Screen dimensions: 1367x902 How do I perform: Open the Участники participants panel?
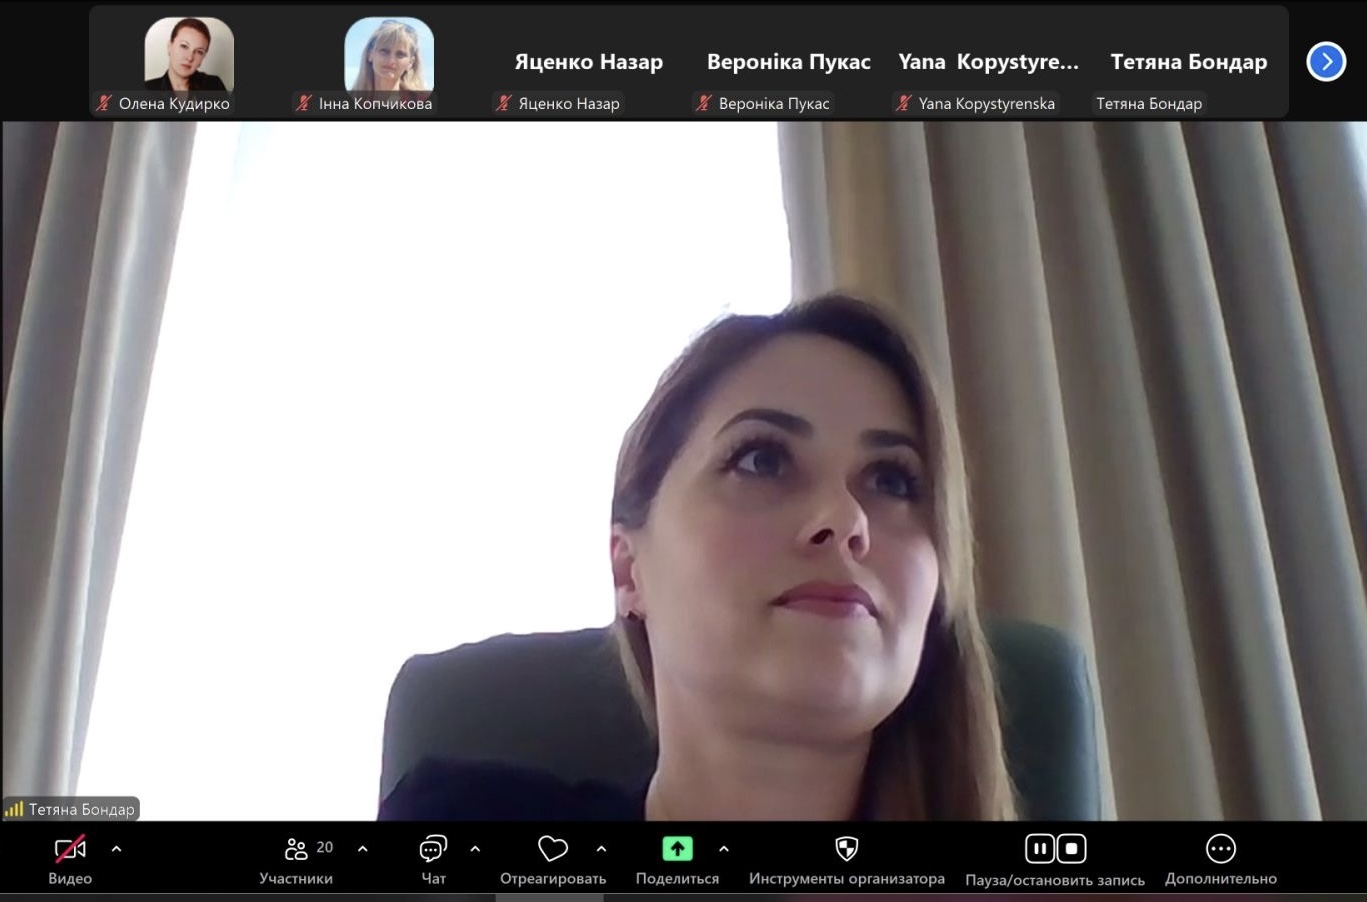(296, 850)
